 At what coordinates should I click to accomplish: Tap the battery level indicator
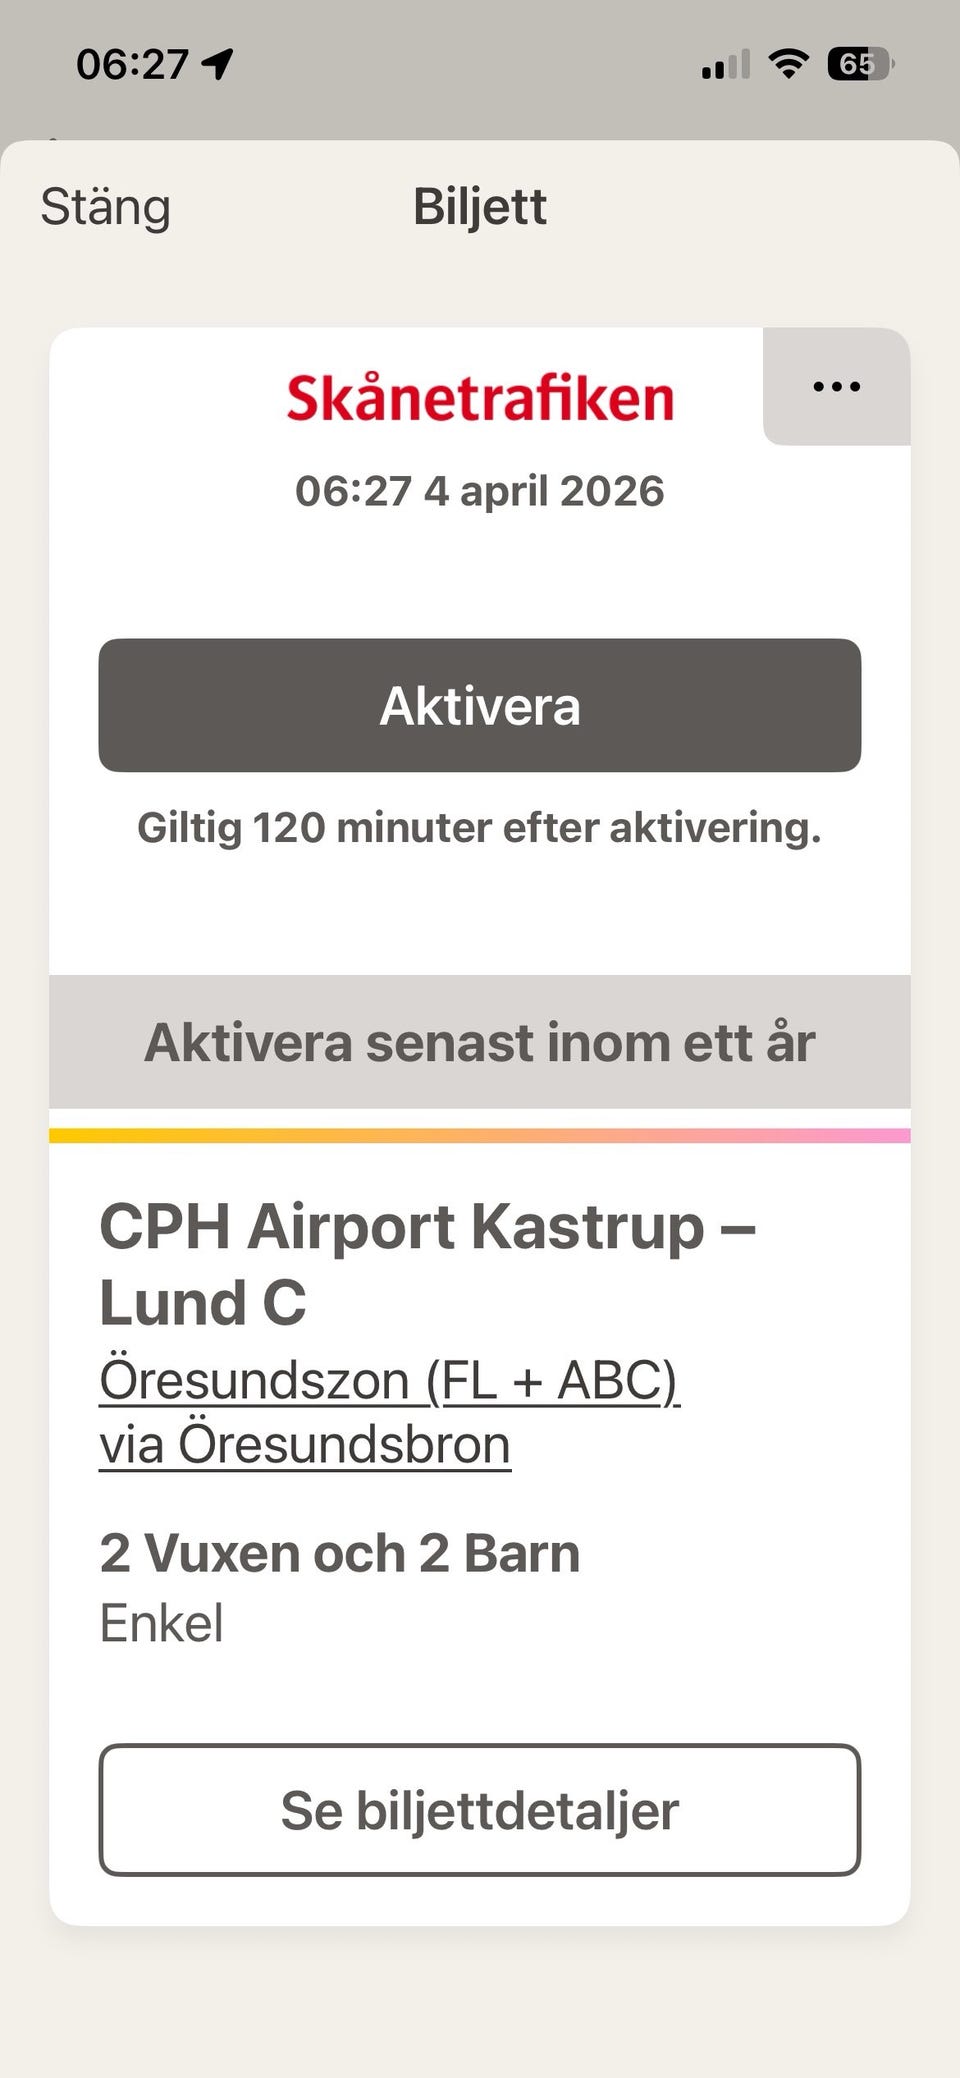click(859, 65)
